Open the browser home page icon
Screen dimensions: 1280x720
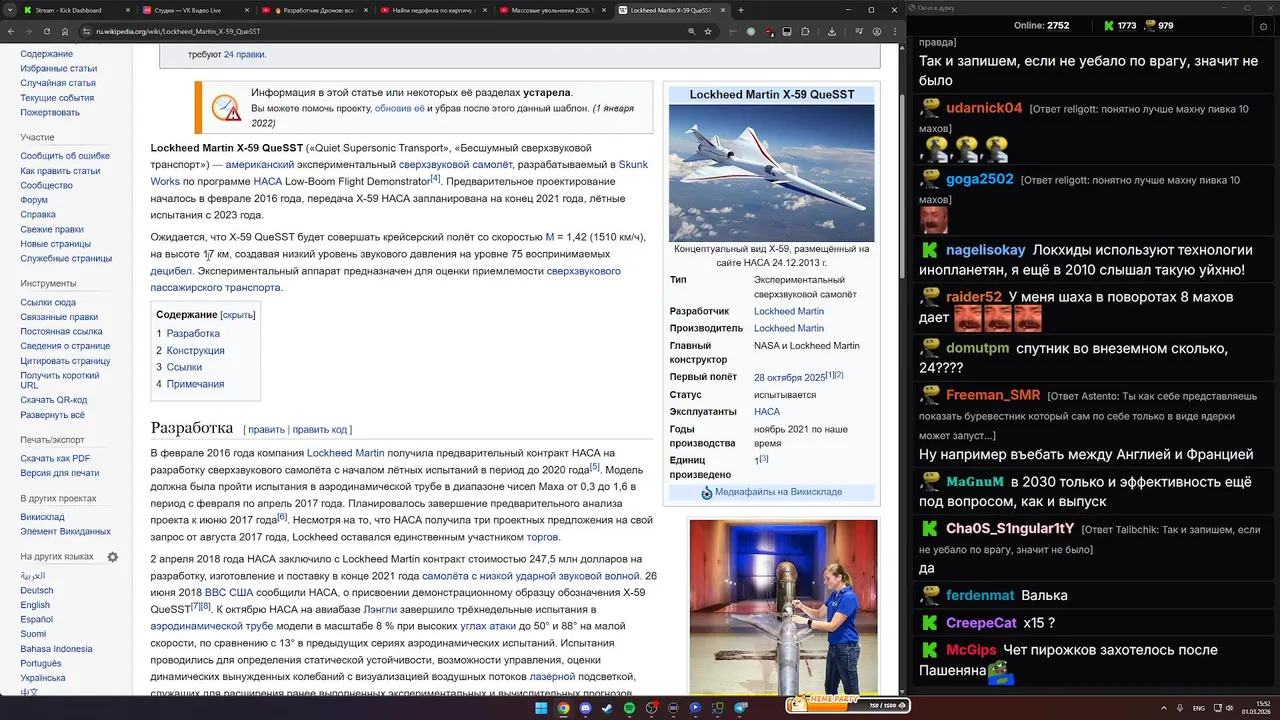pos(63,31)
